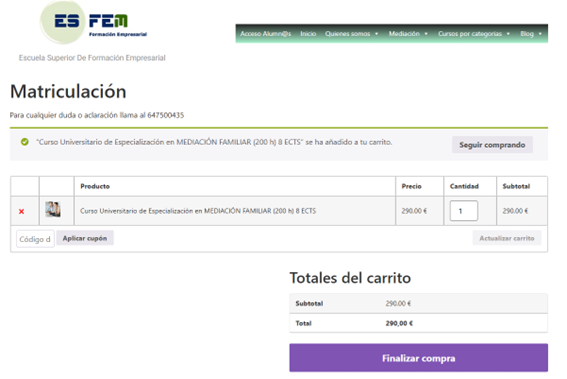Viewport: 567px width, 379px height.
Task: Click the phone number line text
Action: tap(97, 115)
